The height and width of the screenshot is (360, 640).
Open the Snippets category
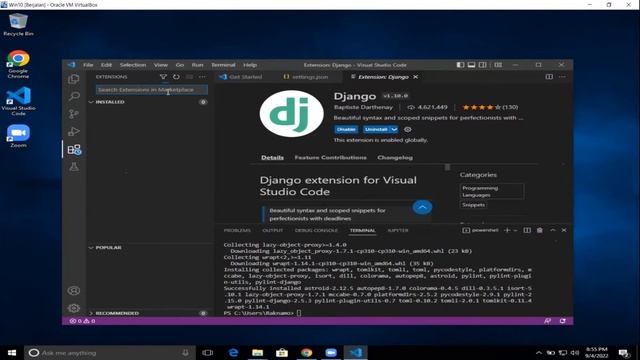[473, 205]
